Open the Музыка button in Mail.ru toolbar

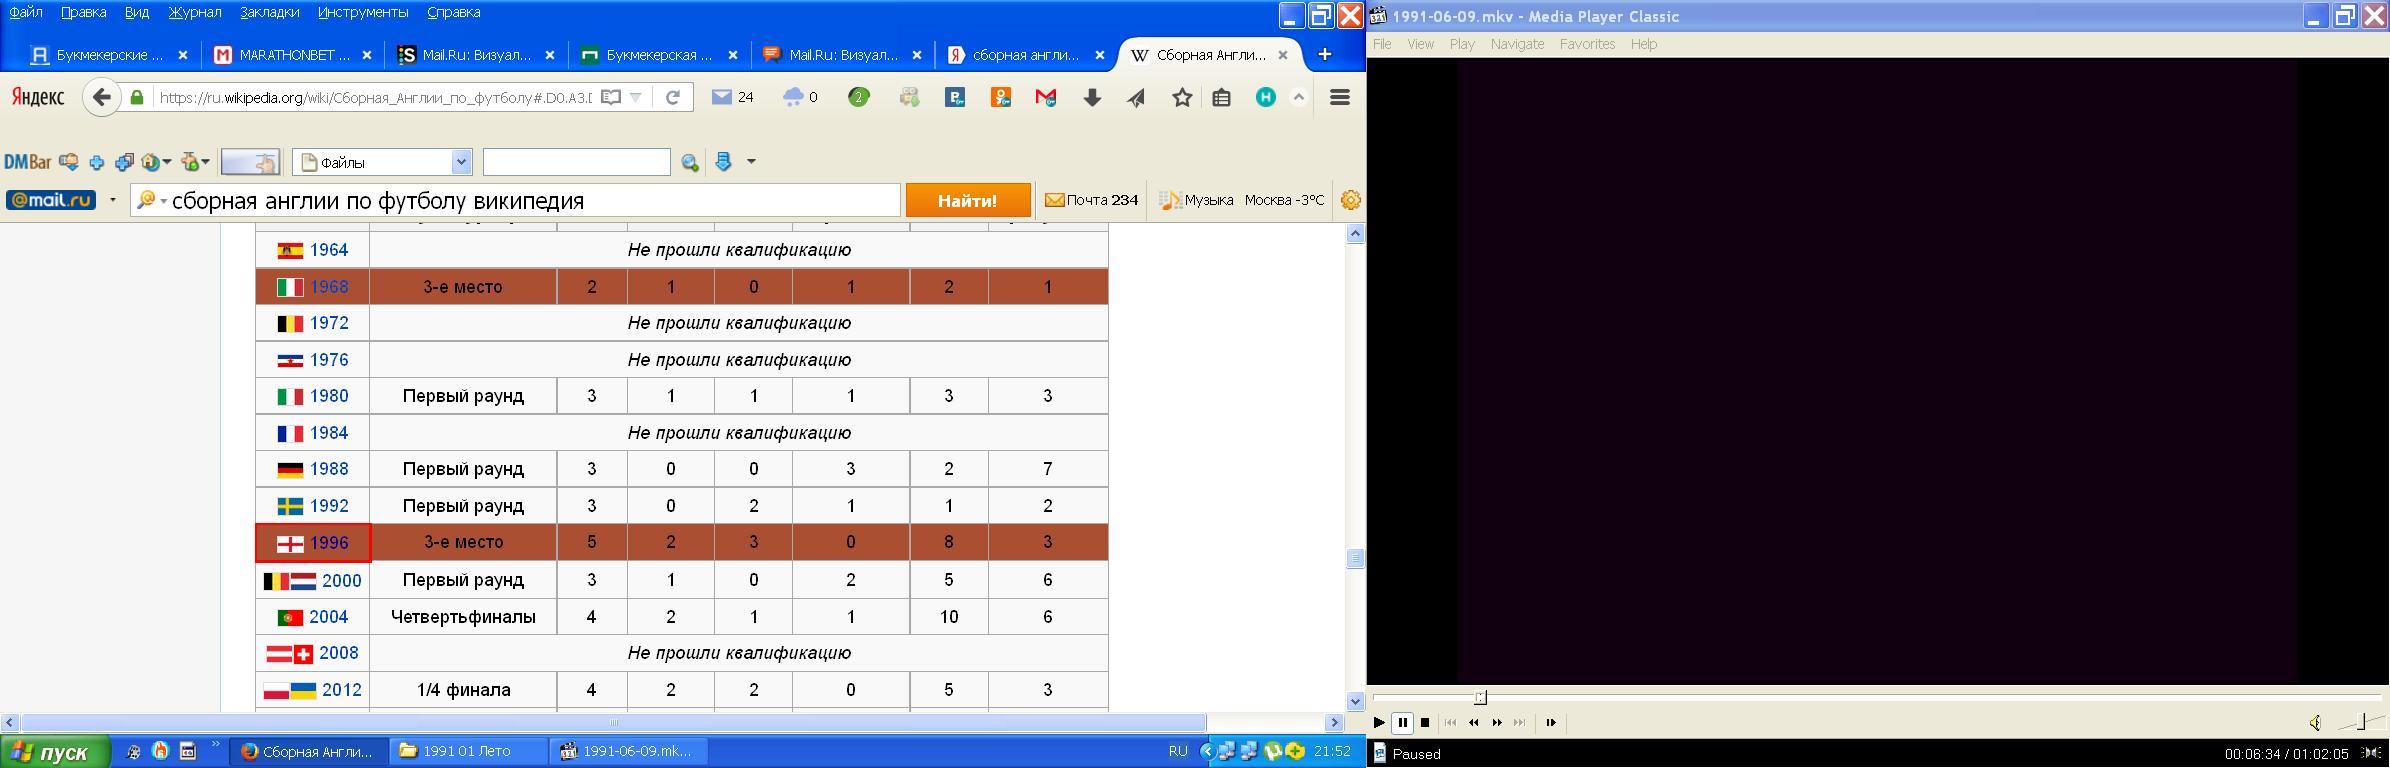tap(1196, 200)
